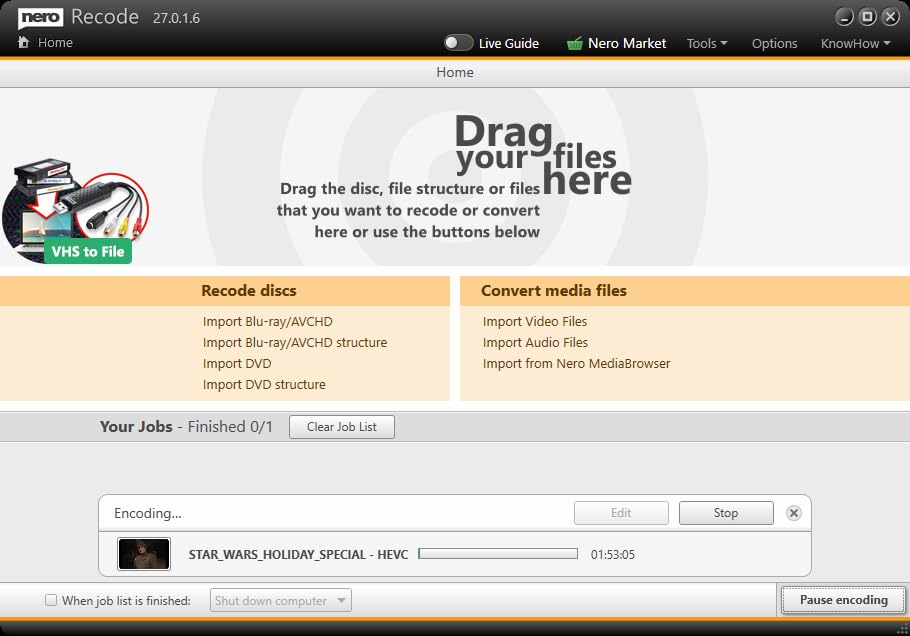This screenshot has width=910, height=636.
Task: Select the Home label in the title bar
Action: pyautogui.click(x=55, y=42)
